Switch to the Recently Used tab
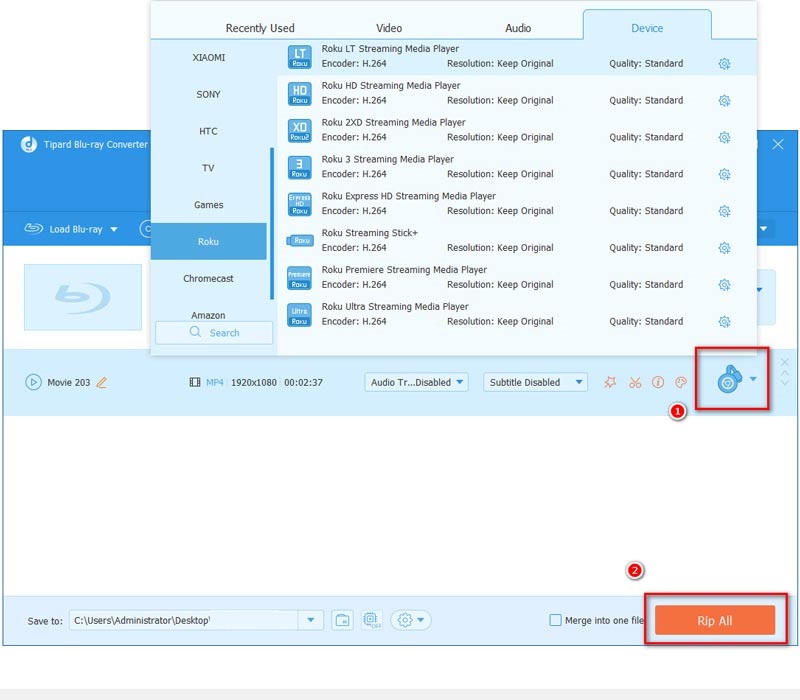 pos(260,28)
